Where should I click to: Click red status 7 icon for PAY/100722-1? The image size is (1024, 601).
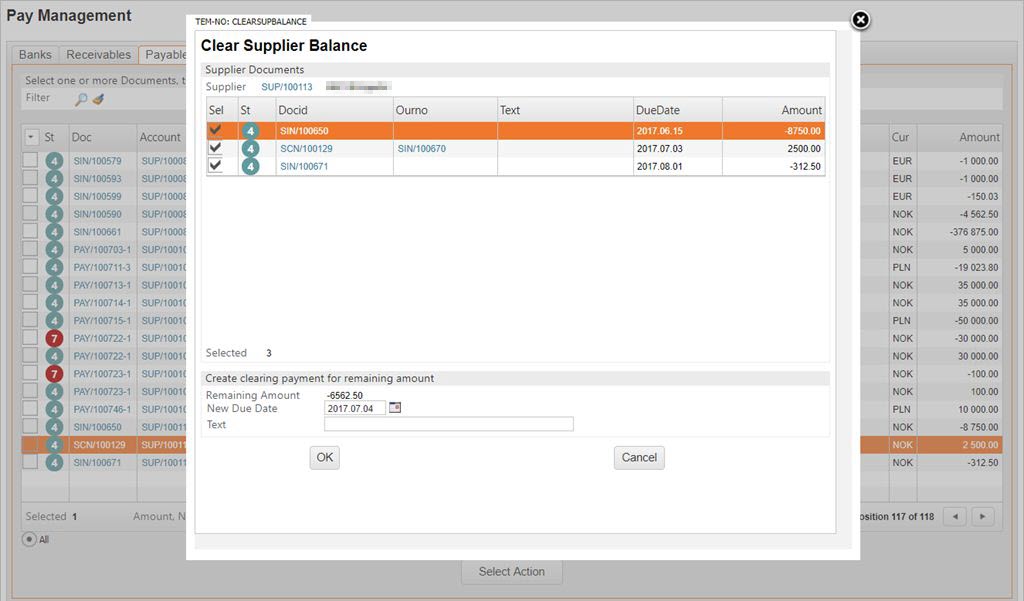coord(54,338)
